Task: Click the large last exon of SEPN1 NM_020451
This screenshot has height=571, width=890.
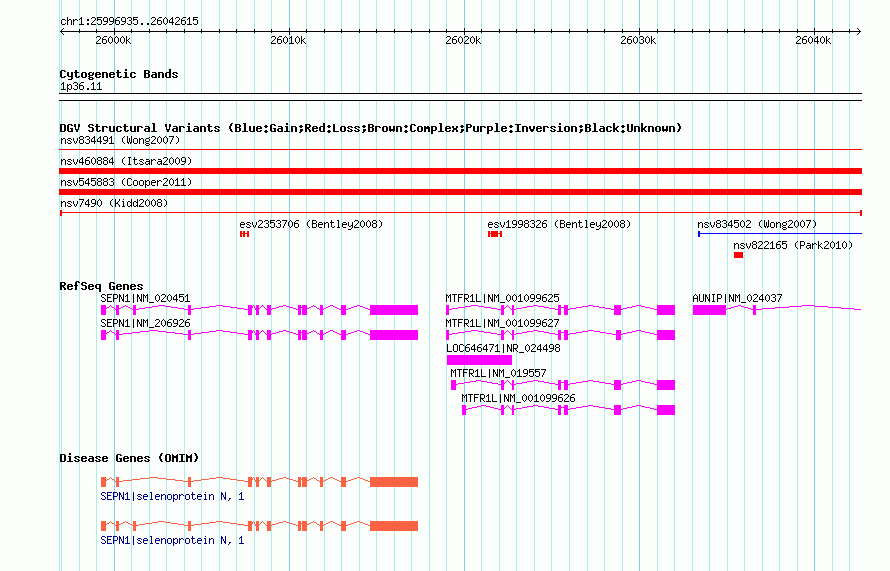Action: tap(394, 310)
